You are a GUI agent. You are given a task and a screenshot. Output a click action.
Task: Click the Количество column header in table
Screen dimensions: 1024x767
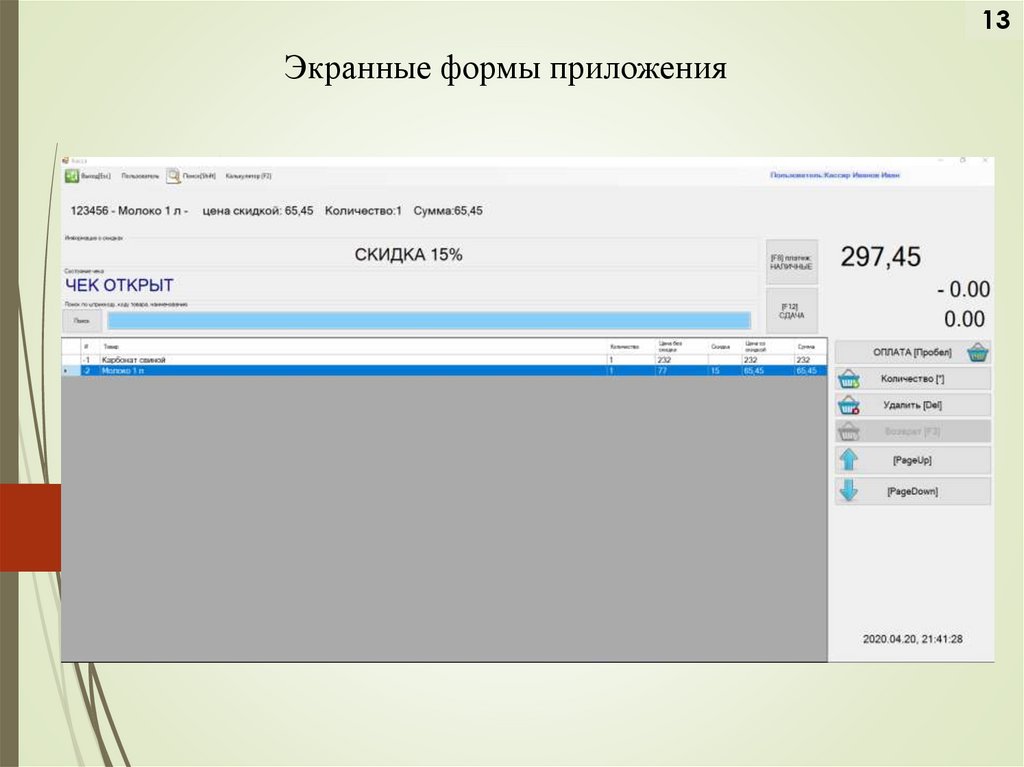click(624, 346)
